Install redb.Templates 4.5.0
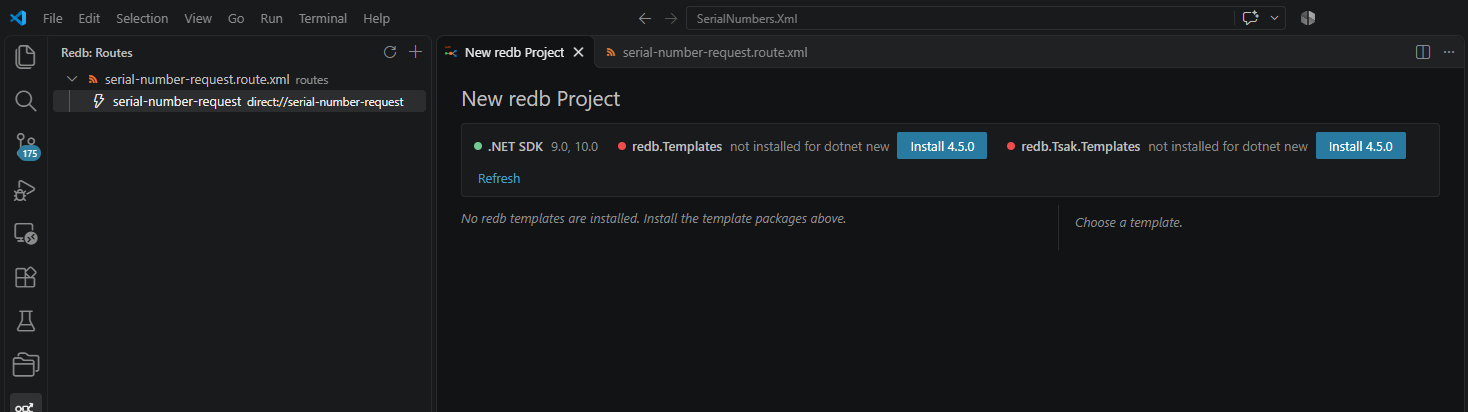Image resolution: width=1468 pixels, height=412 pixels. (942, 146)
